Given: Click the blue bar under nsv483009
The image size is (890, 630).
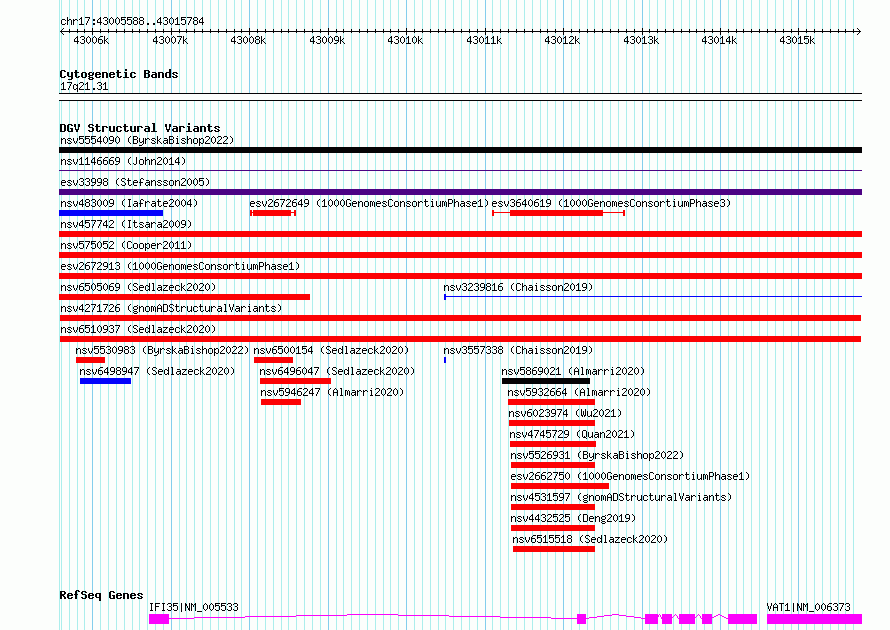Looking at the screenshot, I should point(111,213).
